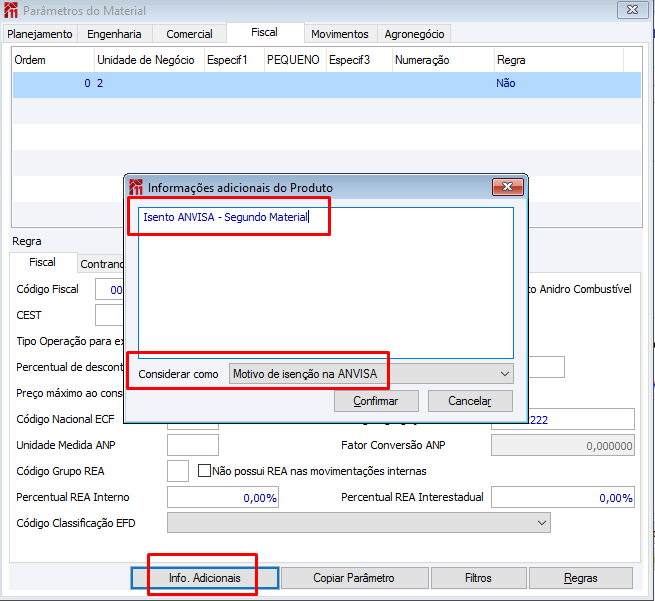Click the Numeração column header

coord(443,60)
